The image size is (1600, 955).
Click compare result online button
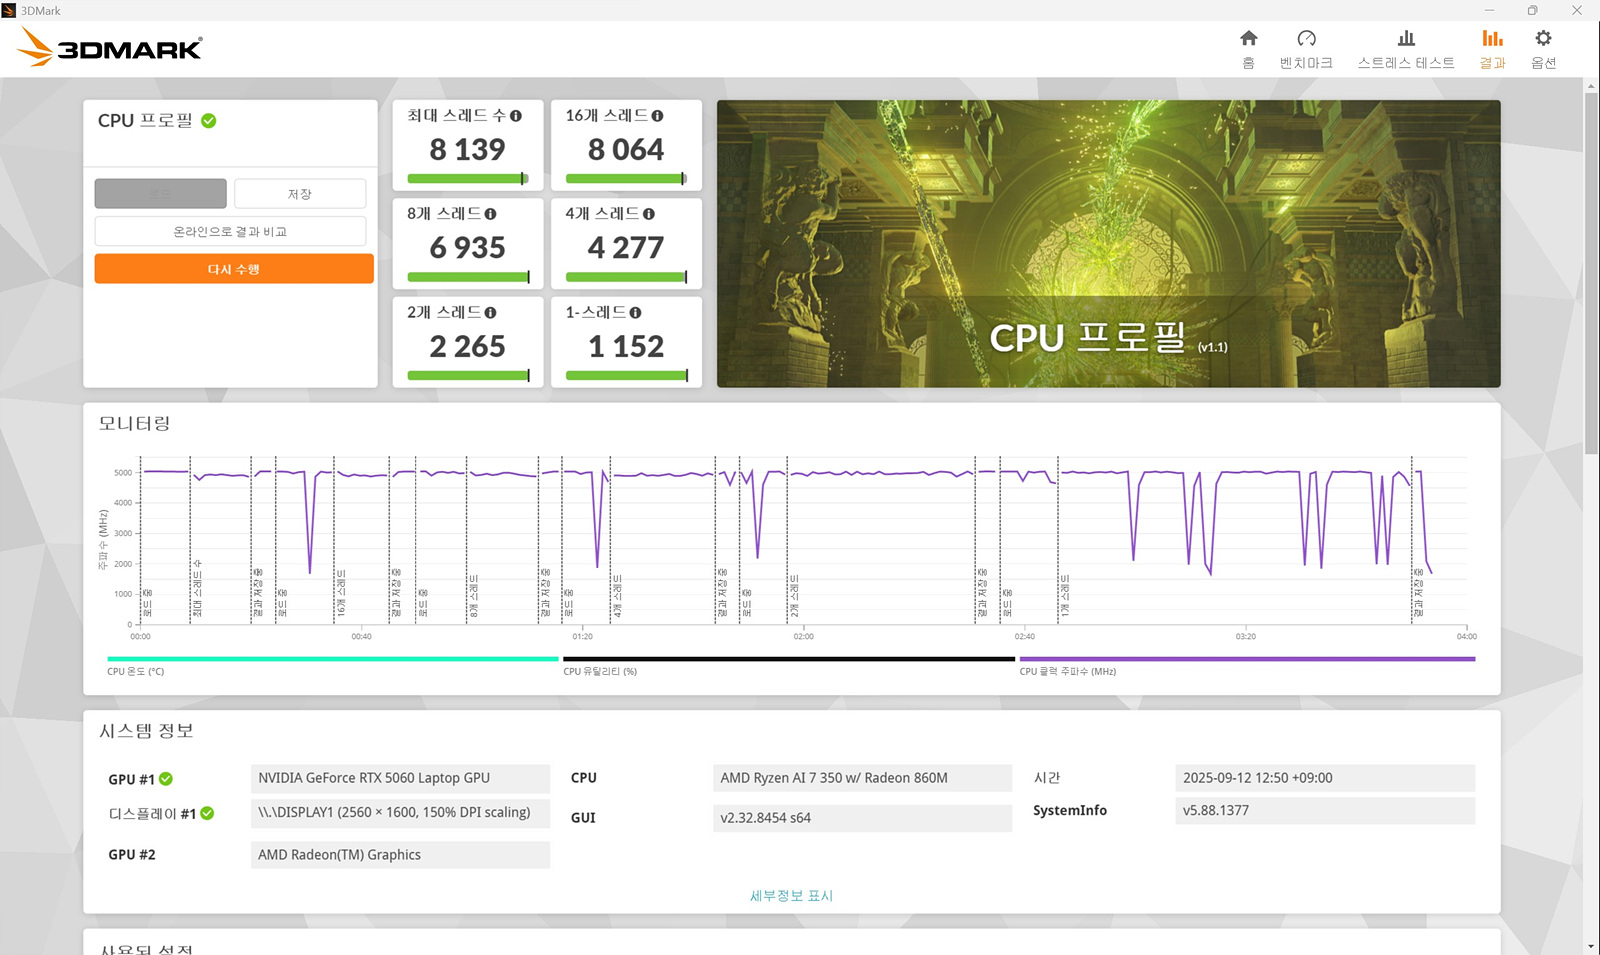[230, 231]
